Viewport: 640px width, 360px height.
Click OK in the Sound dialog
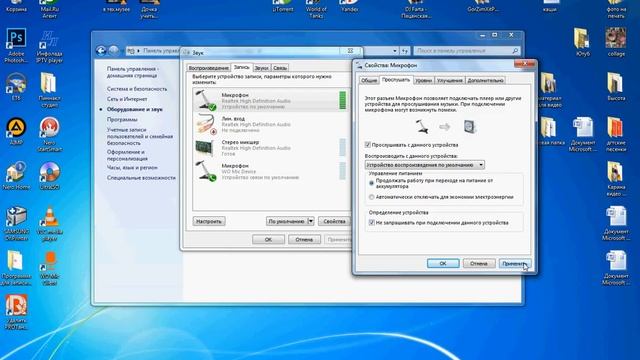tap(268, 240)
